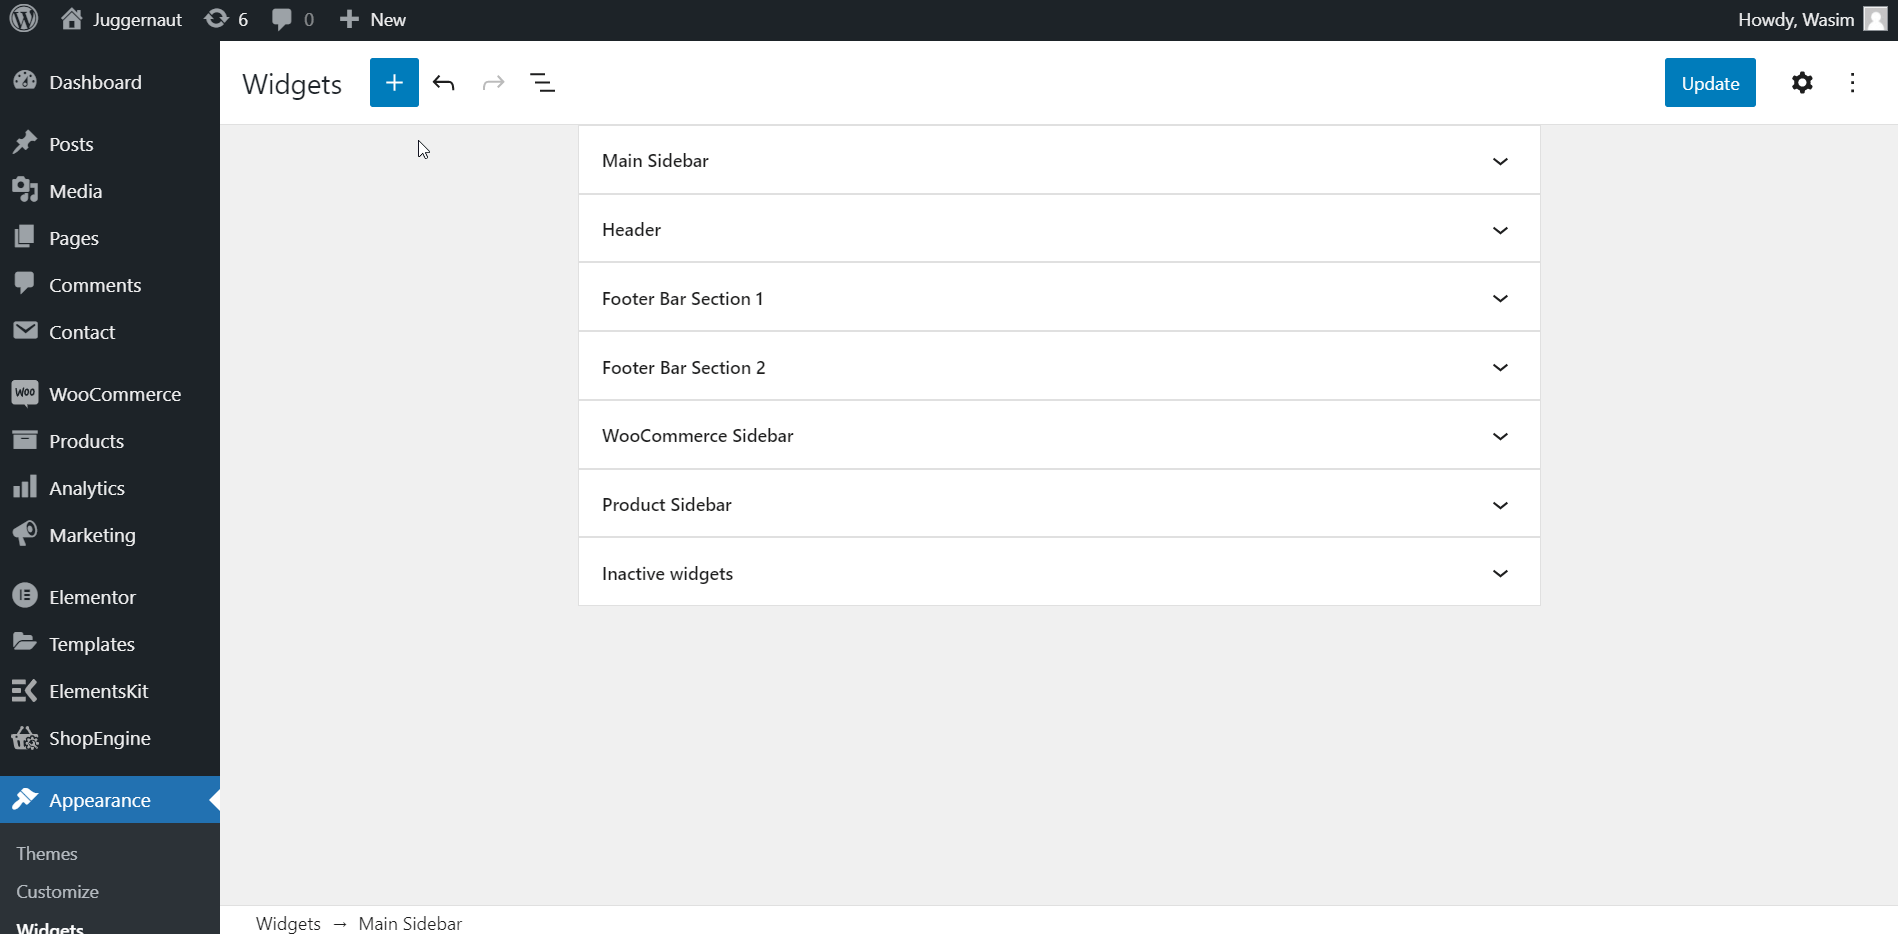The height and width of the screenshot is (934, 1898).
Task: Click the Appearance paintbrush icon
Action: [x=25, y=799]
